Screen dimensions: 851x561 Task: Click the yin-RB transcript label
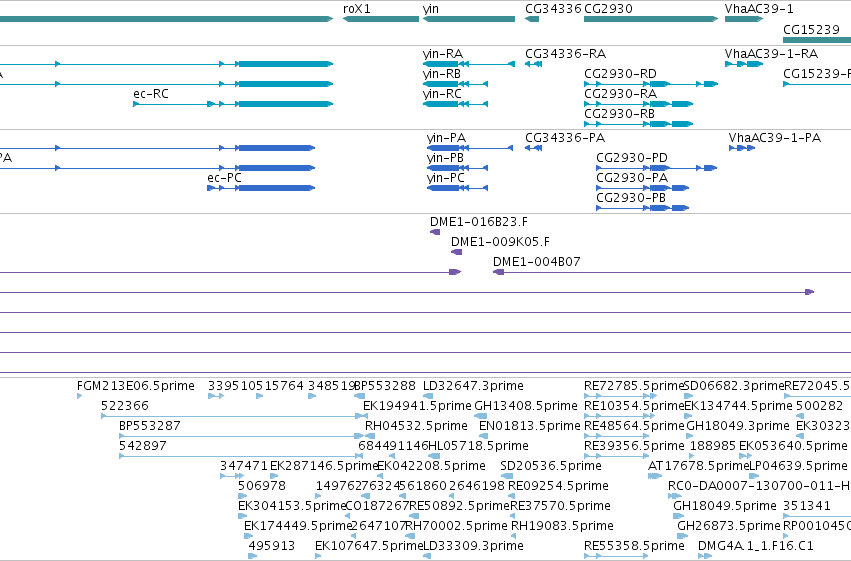[x=442, y=74]
